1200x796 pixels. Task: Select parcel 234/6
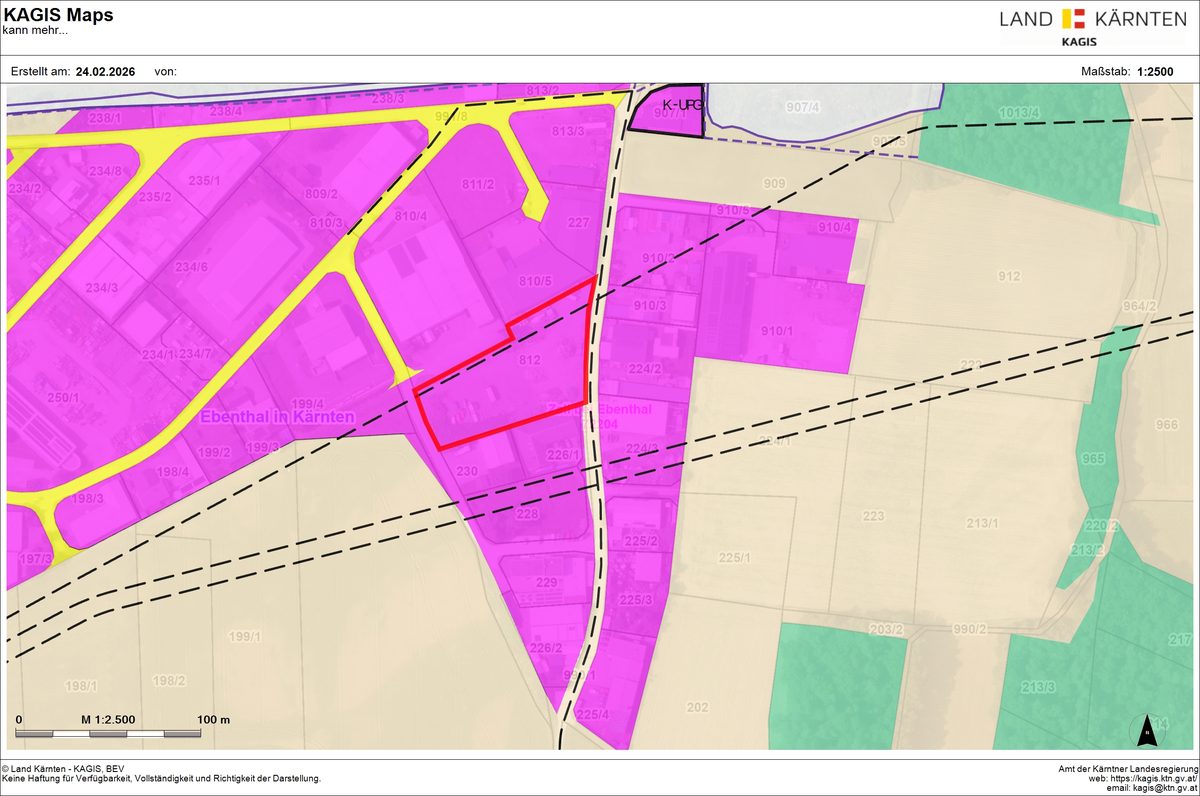190,266
